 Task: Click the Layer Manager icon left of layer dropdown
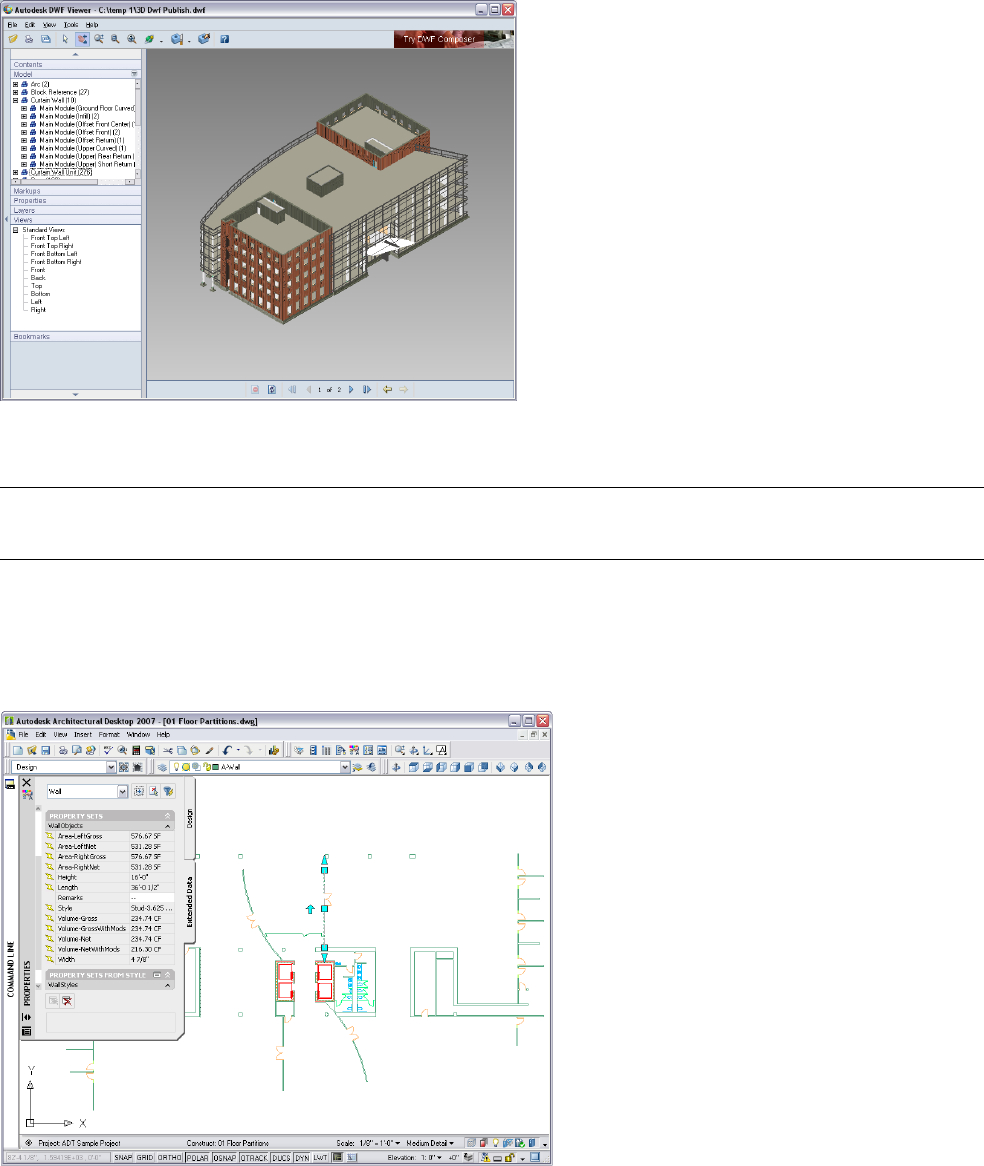(161, 767)
